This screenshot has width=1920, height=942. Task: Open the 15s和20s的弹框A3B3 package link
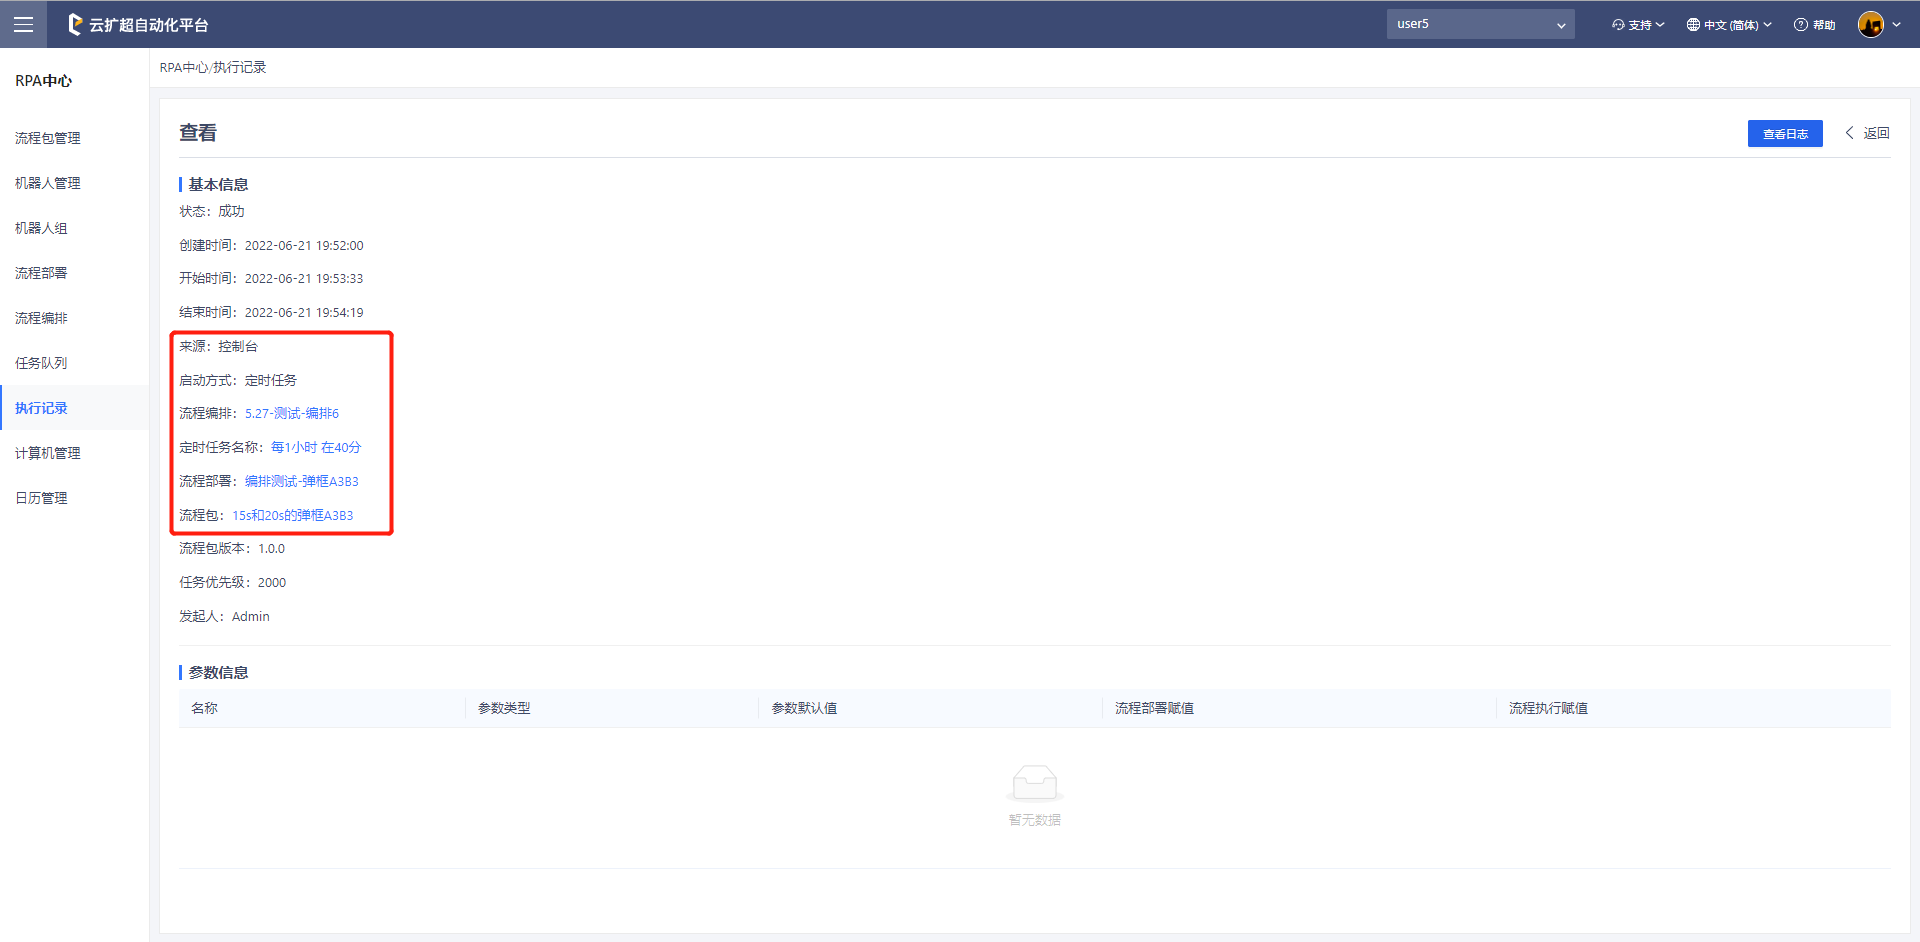[x=293, y=515]
